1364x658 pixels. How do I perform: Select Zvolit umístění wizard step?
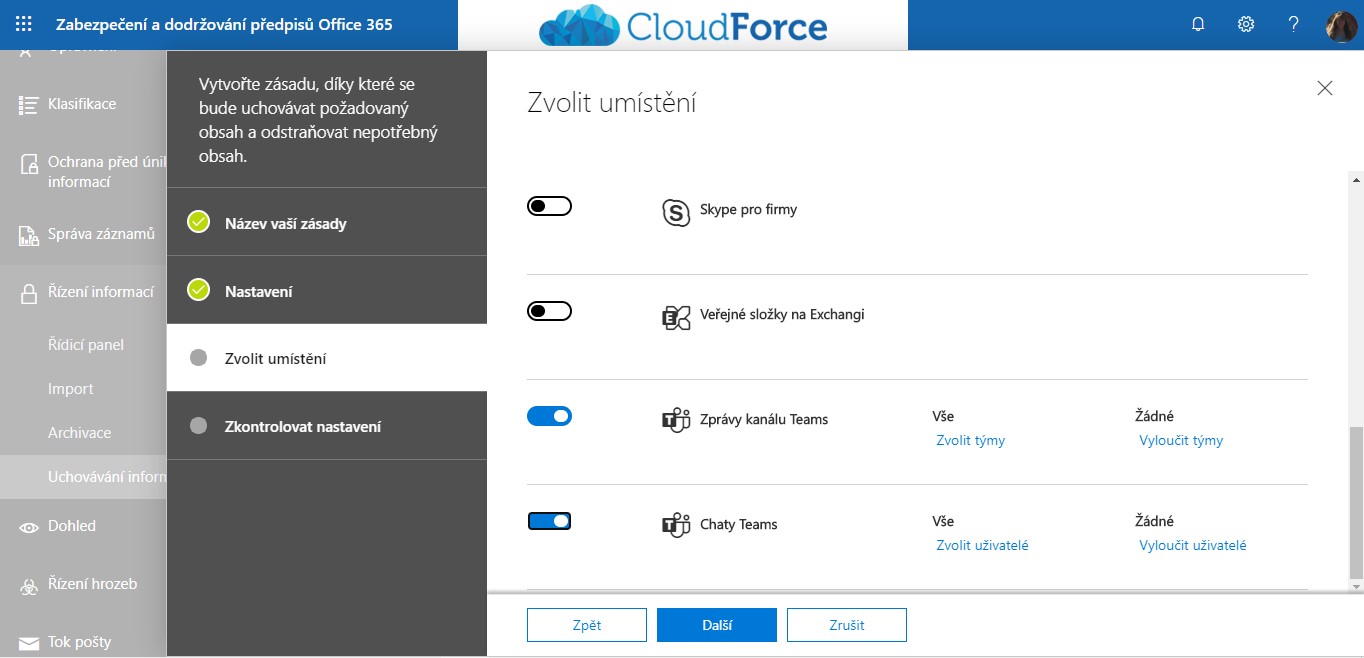click(x=327, y=358)
